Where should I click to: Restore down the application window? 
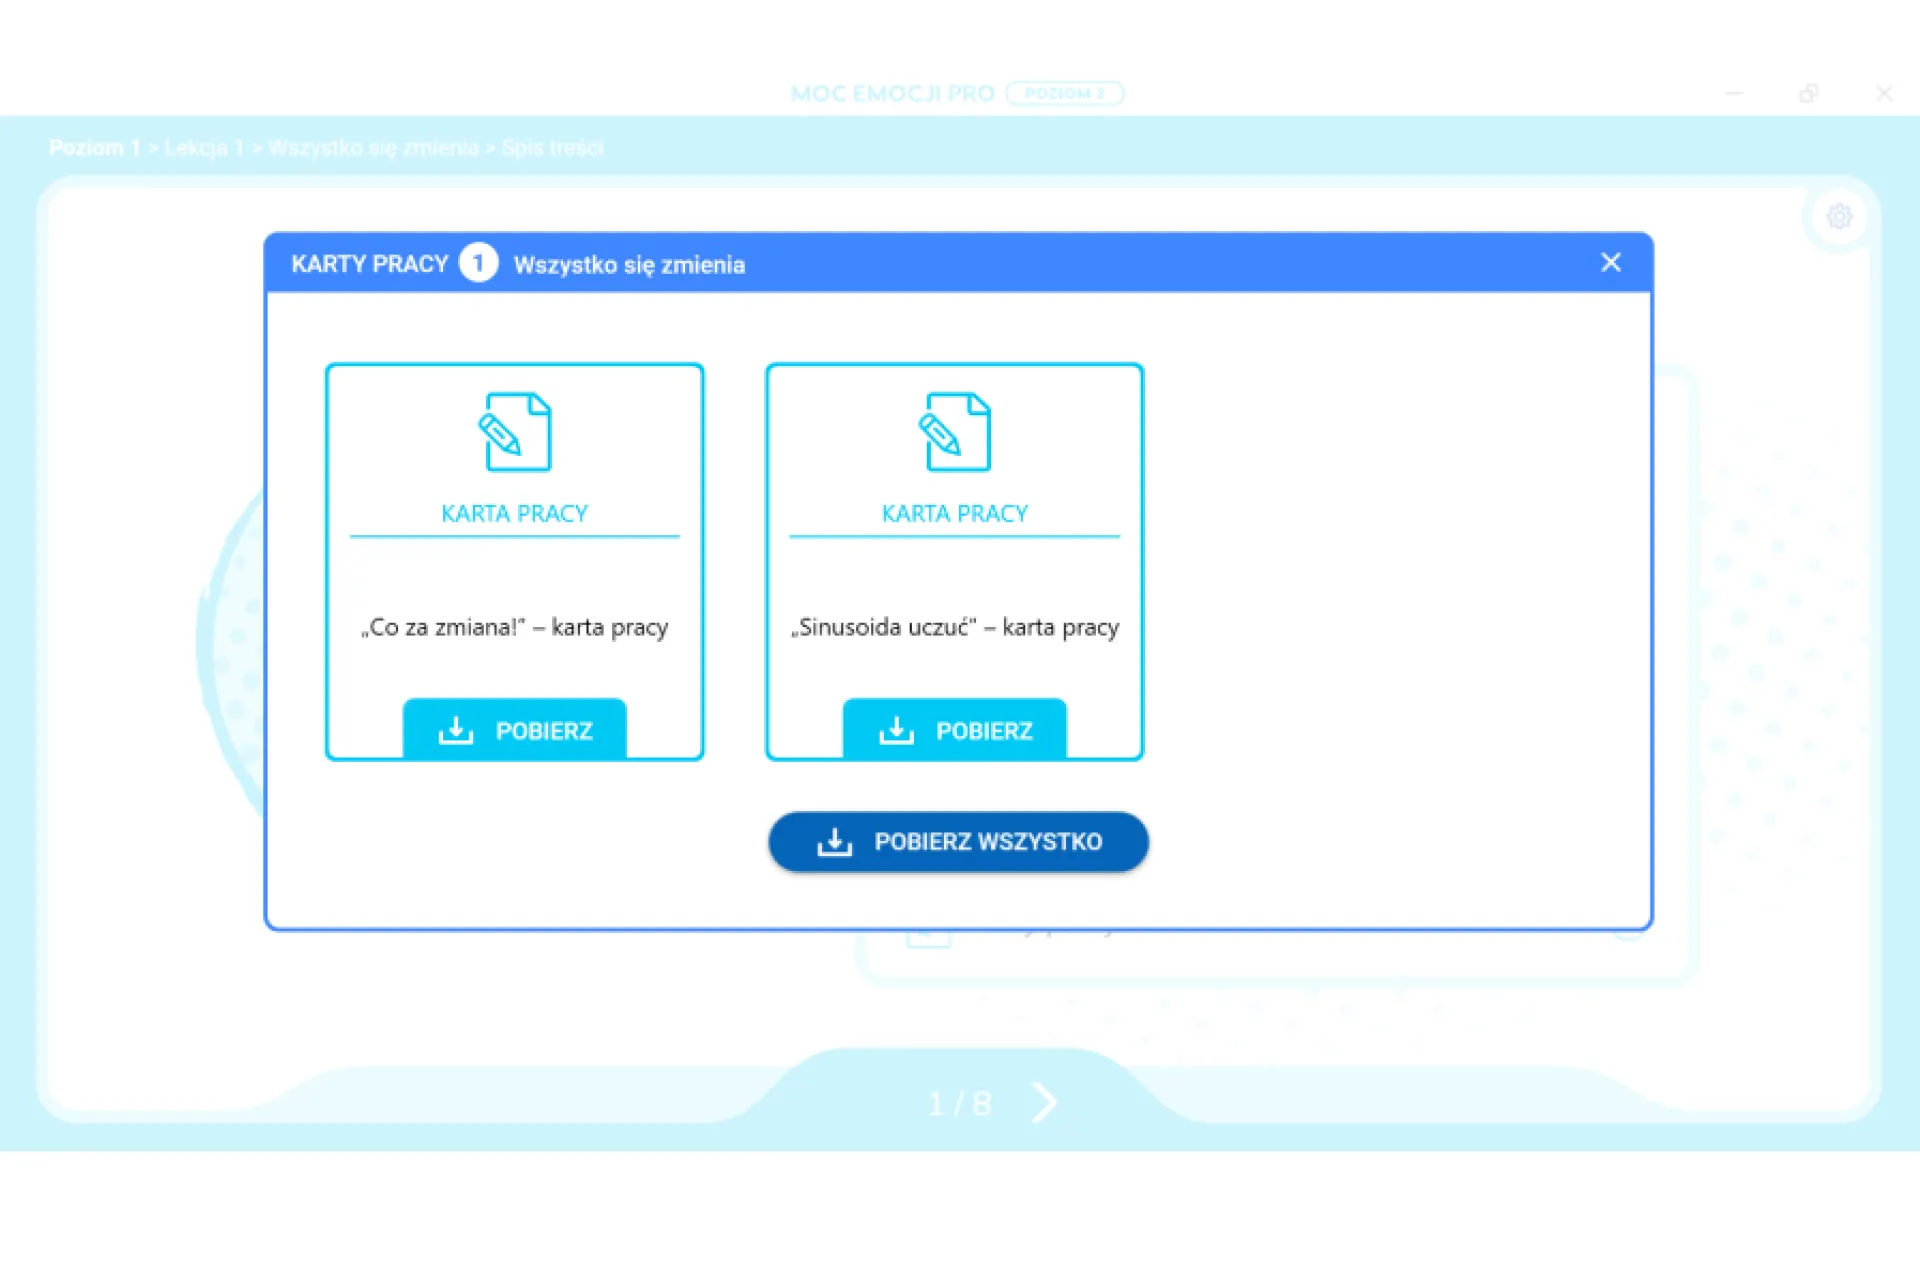pyautogui.click(x=1809, y=94)
